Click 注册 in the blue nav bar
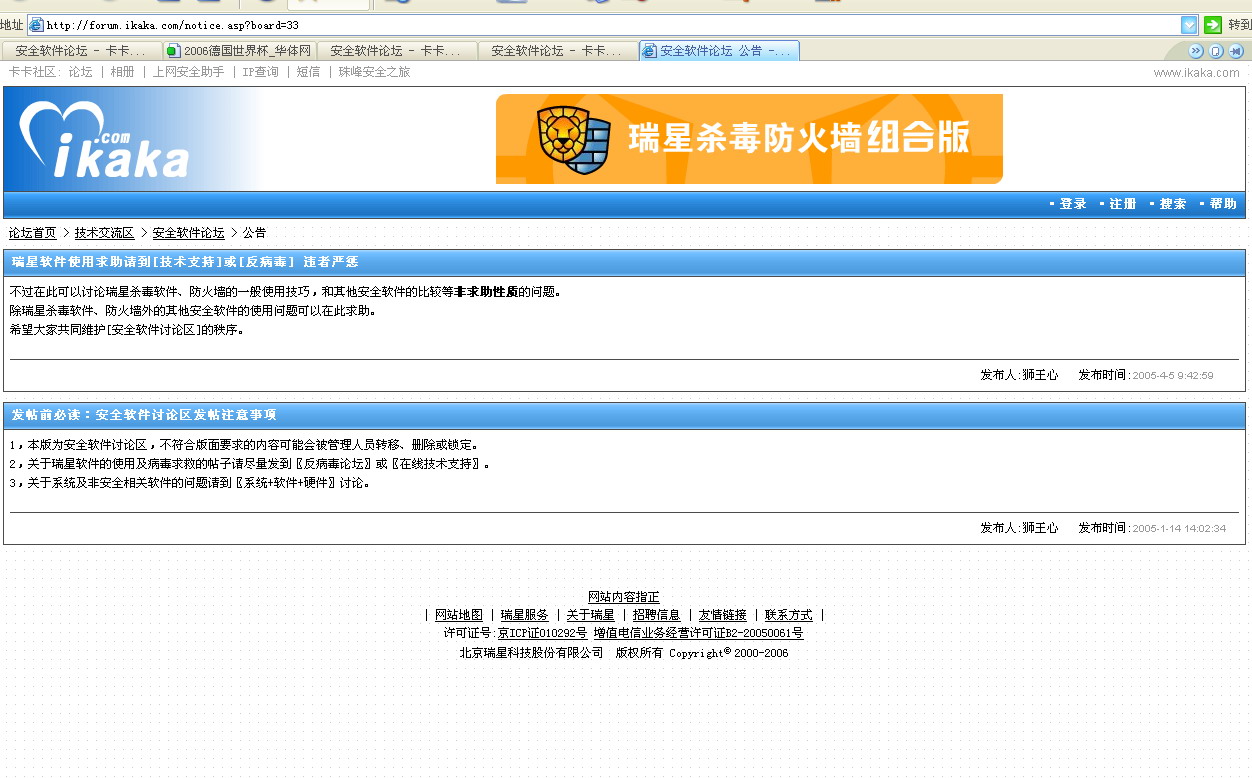This screenshot has height=778, width=1252. tap(1123, 204)
